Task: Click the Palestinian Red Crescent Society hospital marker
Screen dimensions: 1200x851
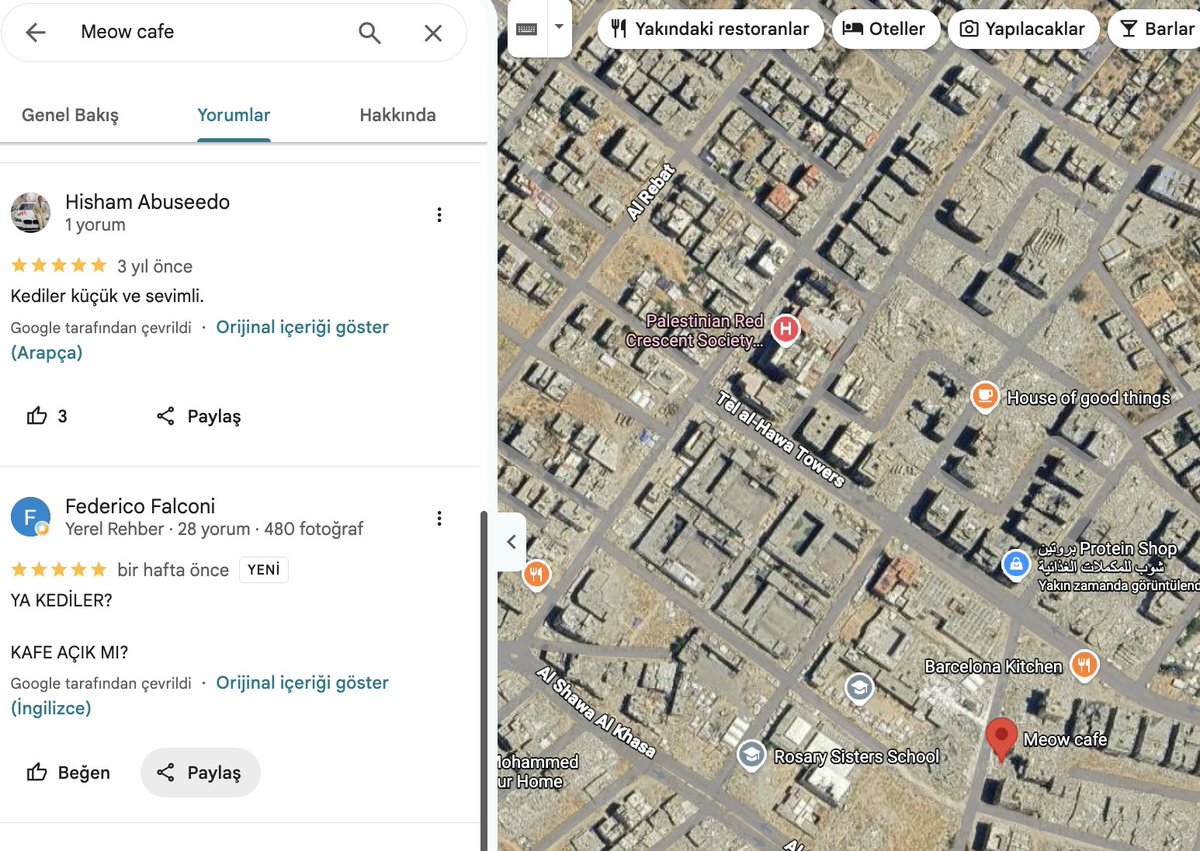Action: pos(786,328)
